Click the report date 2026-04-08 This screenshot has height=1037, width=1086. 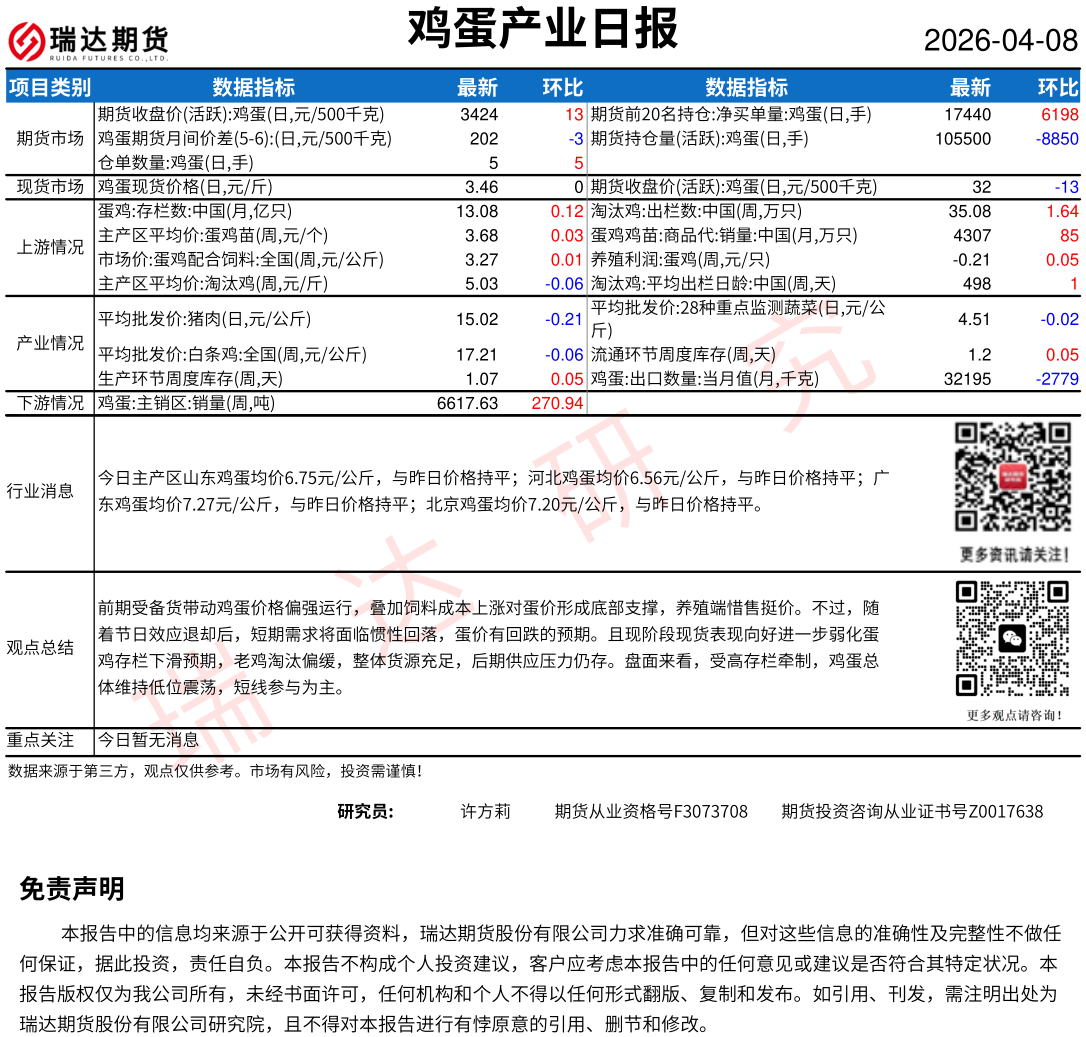[x=1000, y=41]
